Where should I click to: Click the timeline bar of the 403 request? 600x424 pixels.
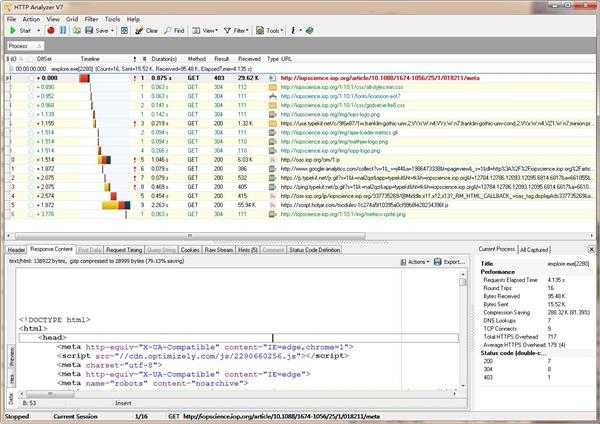(84, 78)
